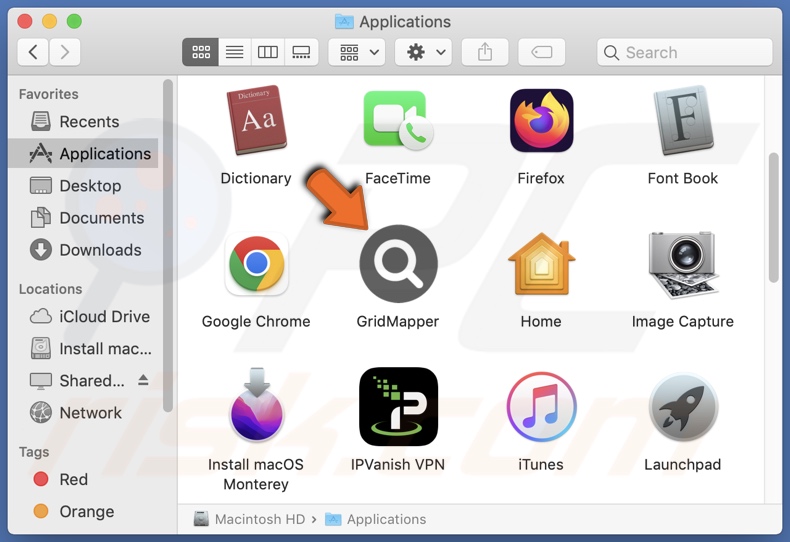Screen dimensions: 790x542
Task: Click the Share toolbar button
Action: click(x=485, y=52)
